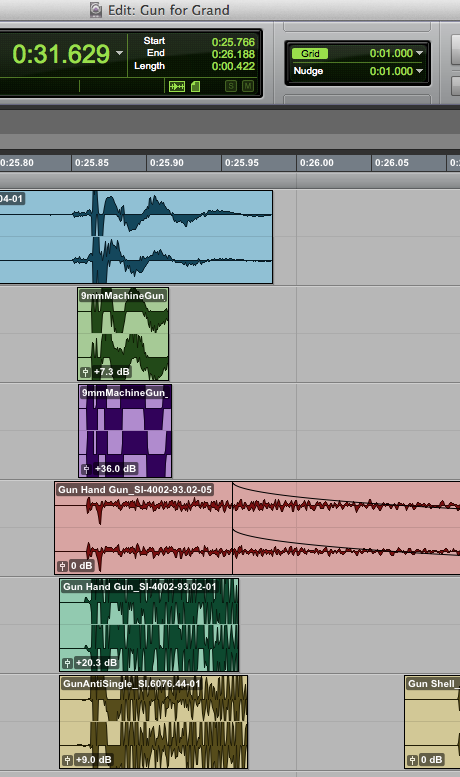Select the purple 9mmMachineGun clip
Screen dimensions: 460x777
pyautogui.click(x=125, y=431)
